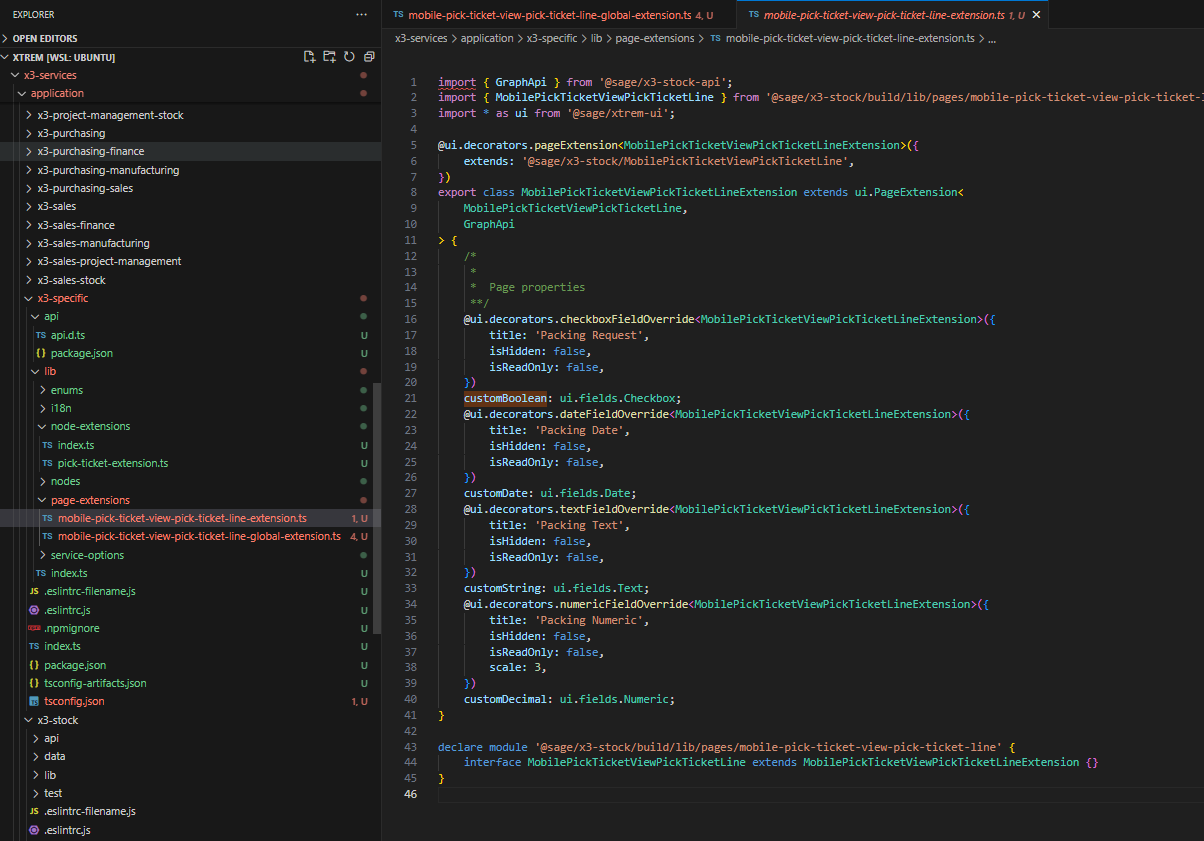1204x841 pixels.
Task: Collapse the node-extensions folder
Action: [42, 426]
